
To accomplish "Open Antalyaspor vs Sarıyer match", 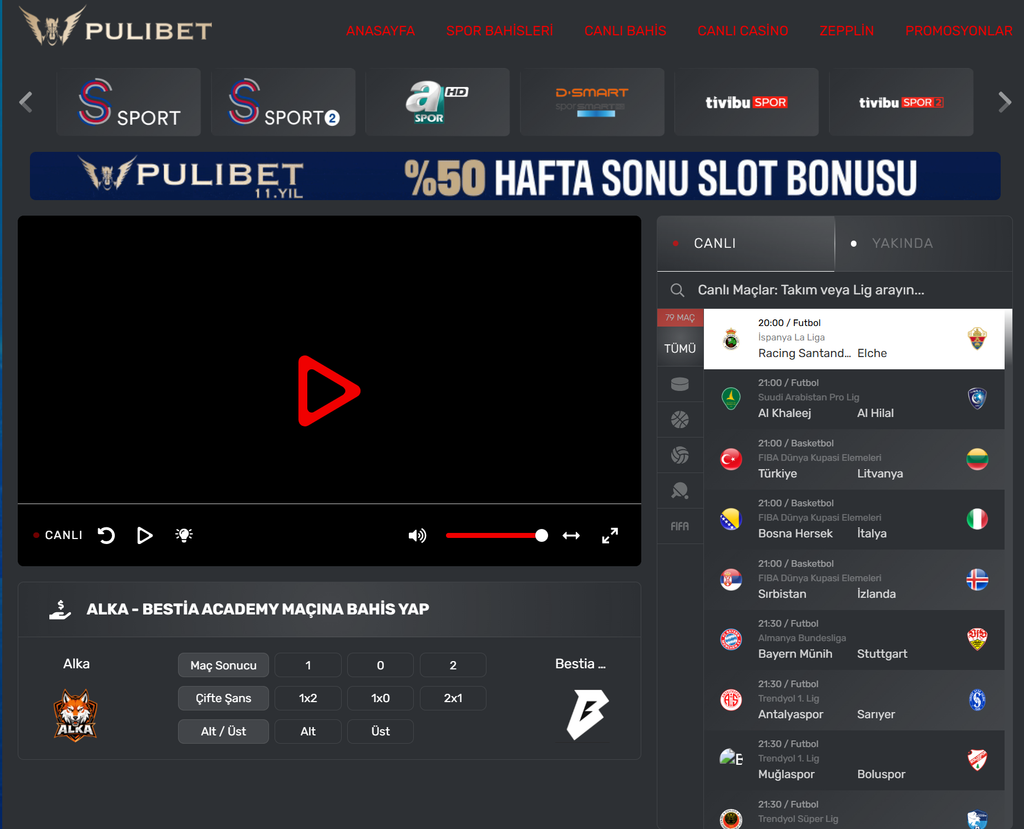I will coord(854,700).
